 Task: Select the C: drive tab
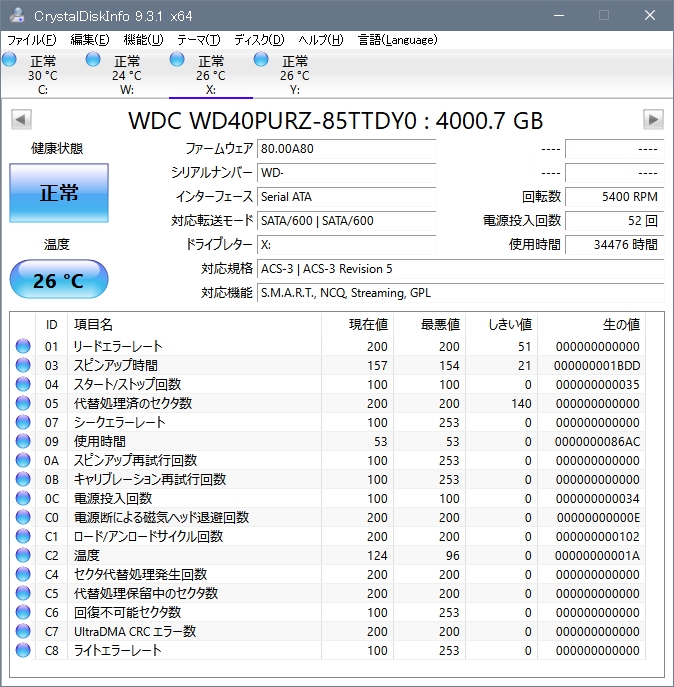(43, 74)
